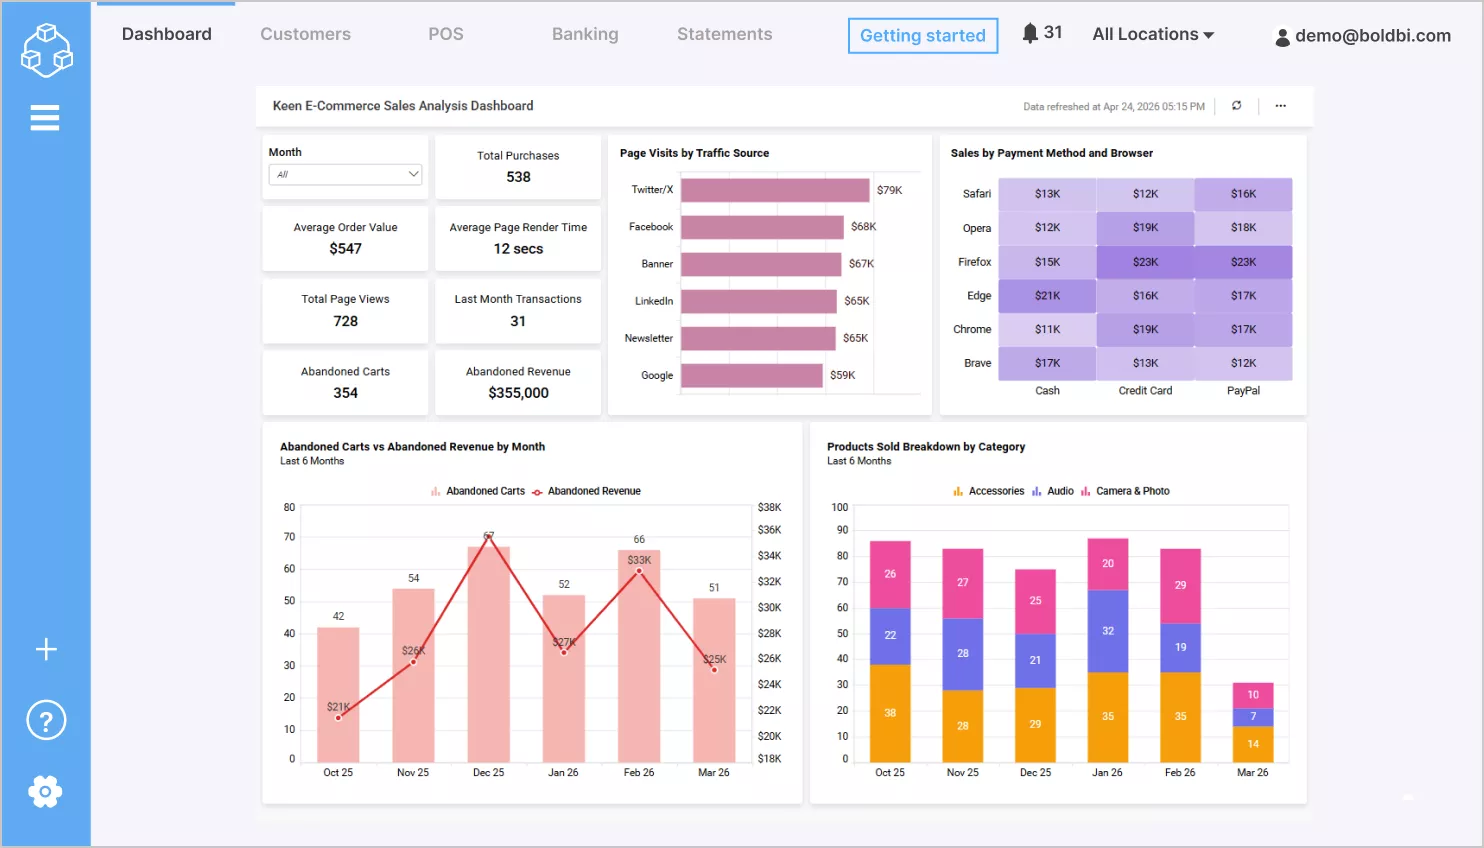
Task: Click the Getting started button
Action: [923, 36]
